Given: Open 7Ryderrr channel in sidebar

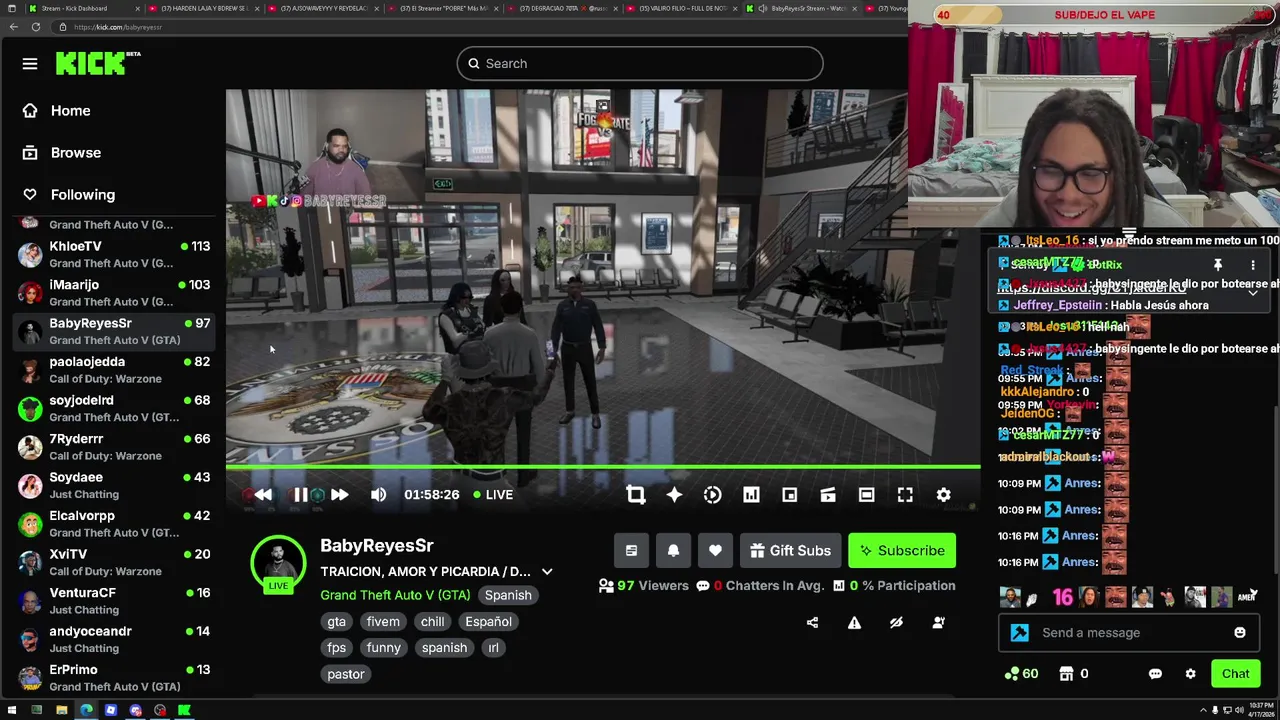Looking at the screenshot, I should [x=113, y=447].
